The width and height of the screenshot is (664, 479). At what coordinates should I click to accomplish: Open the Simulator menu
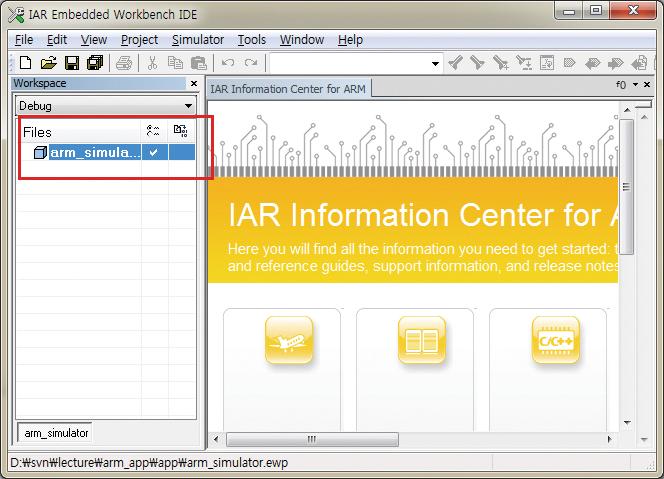(x=198, y=40)
